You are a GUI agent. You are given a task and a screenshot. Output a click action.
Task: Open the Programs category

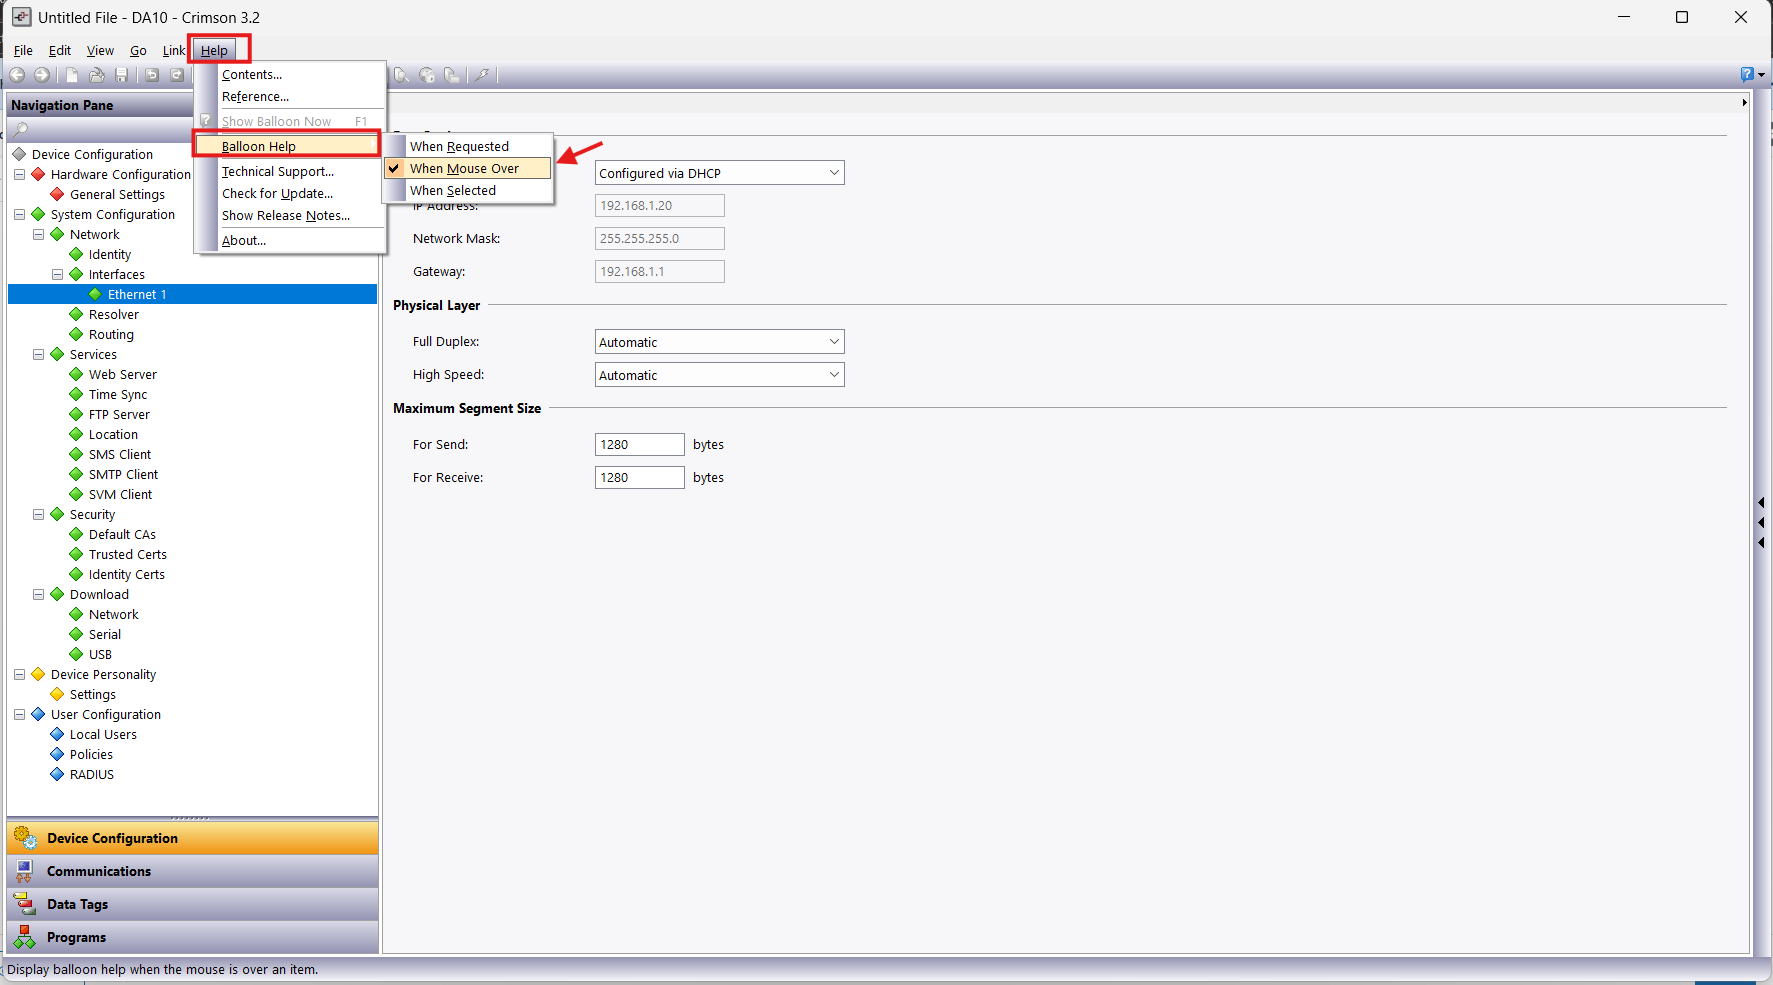pyautogui.click(x=76, y=937)
